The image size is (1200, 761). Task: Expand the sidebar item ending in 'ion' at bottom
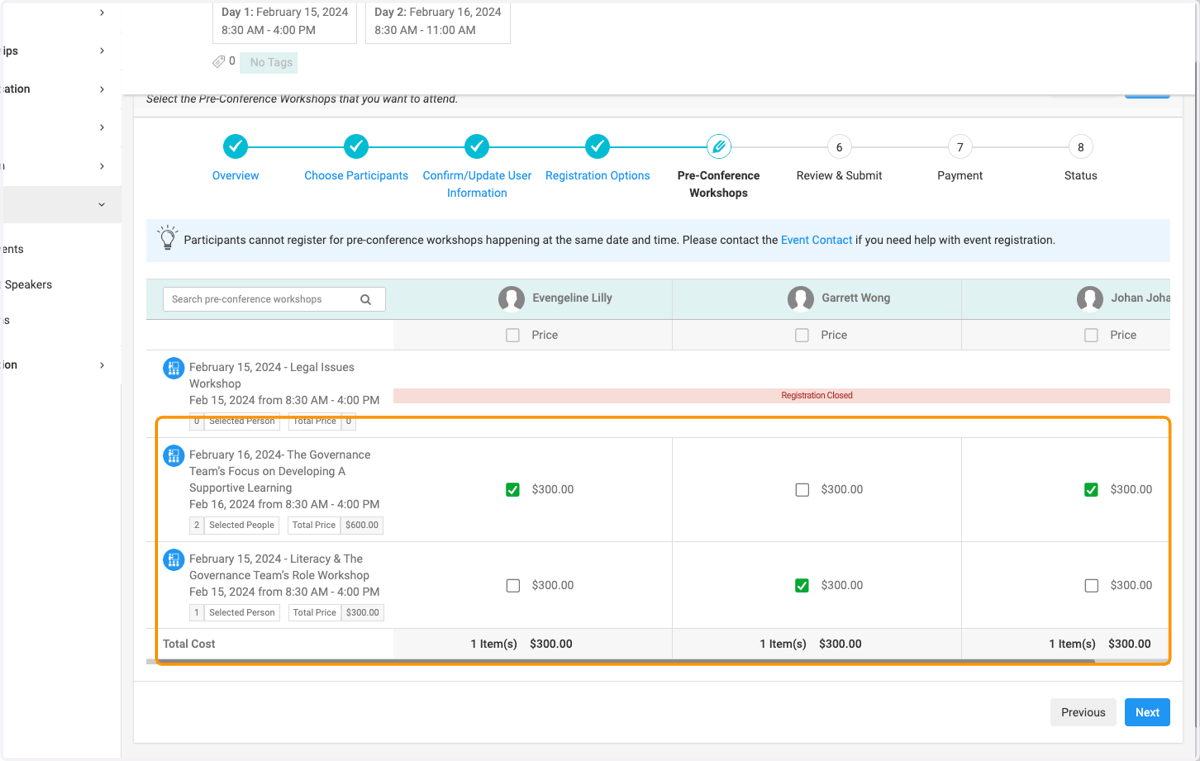(102, 365)
